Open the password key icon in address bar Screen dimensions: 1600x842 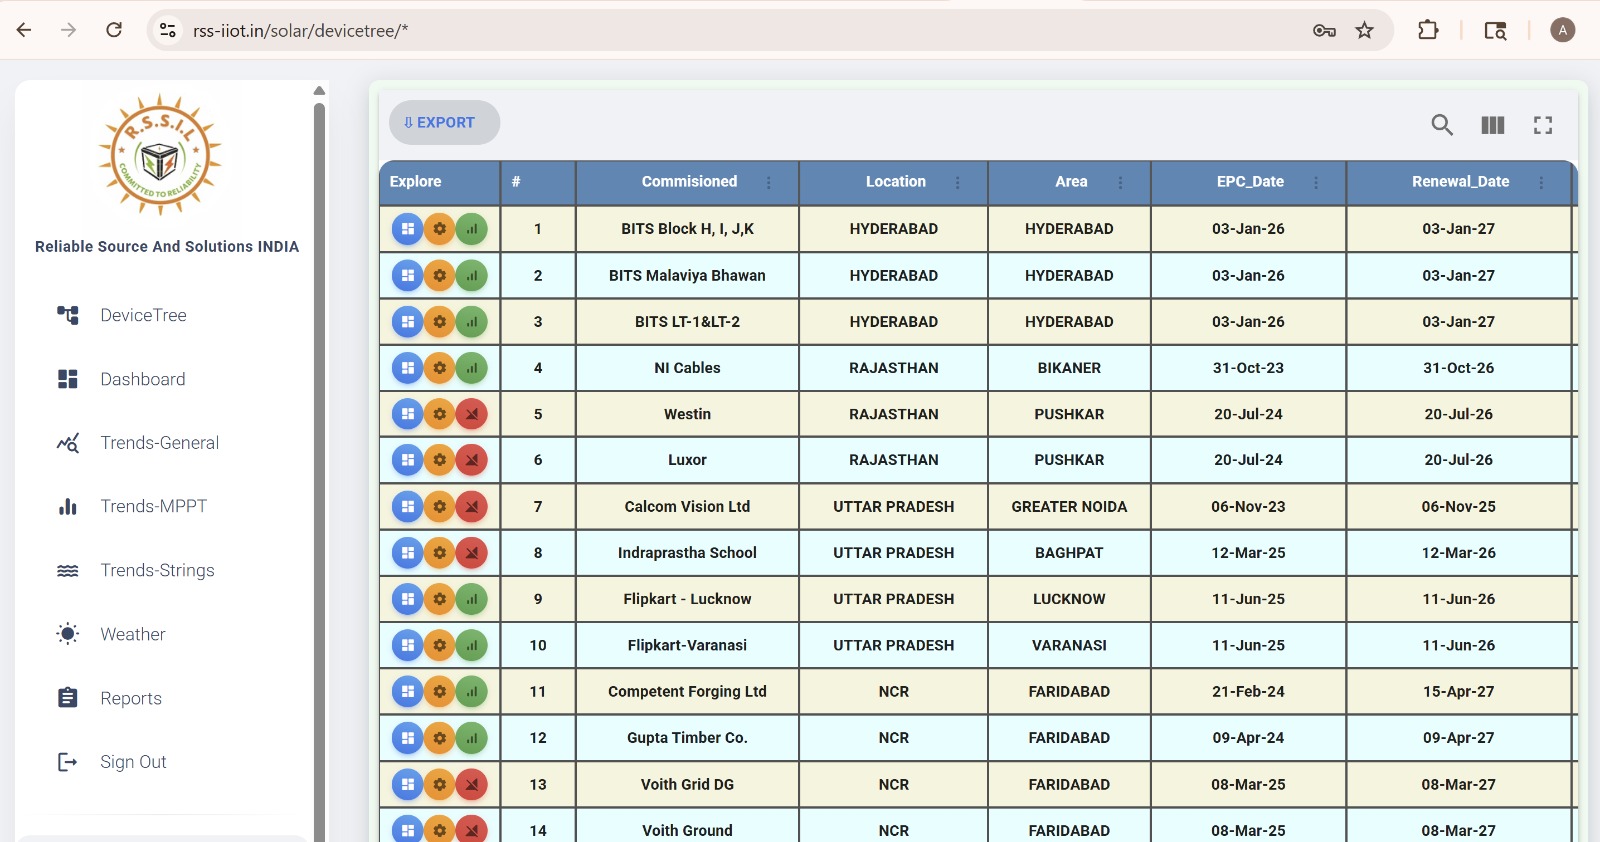pos(1324,30)
